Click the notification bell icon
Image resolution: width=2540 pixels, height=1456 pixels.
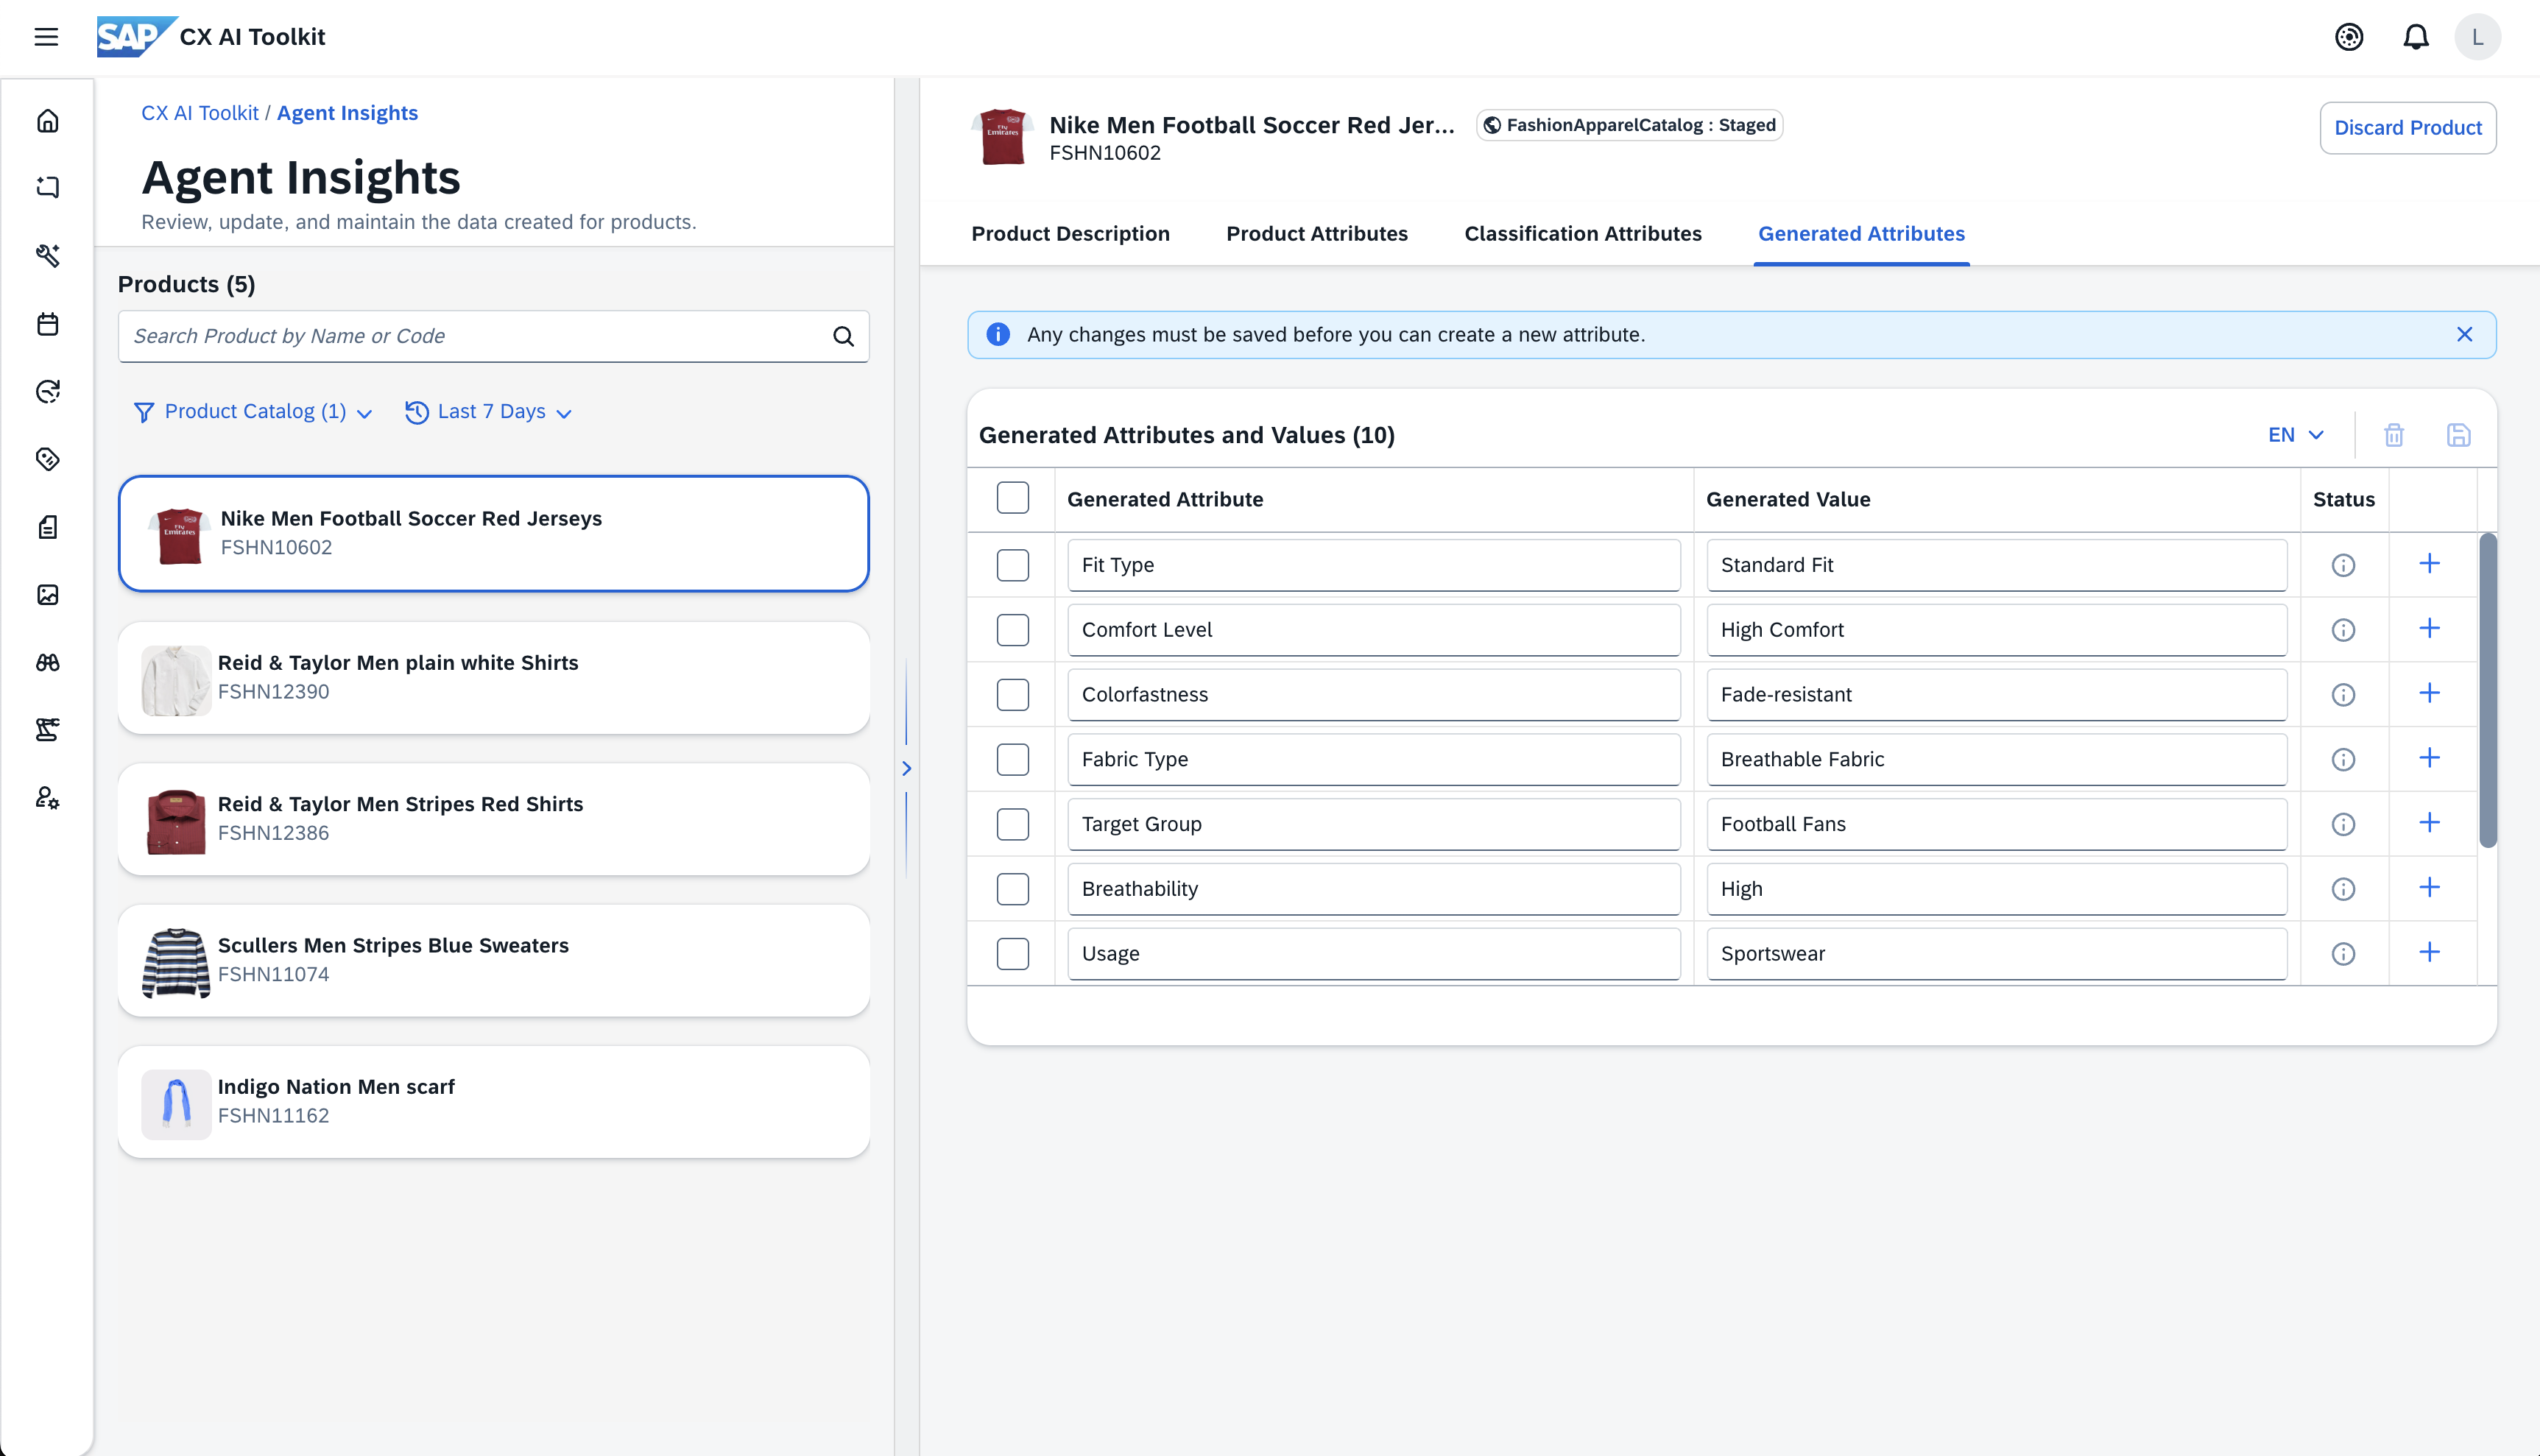pyautogui.click(x=2415, y=37)
